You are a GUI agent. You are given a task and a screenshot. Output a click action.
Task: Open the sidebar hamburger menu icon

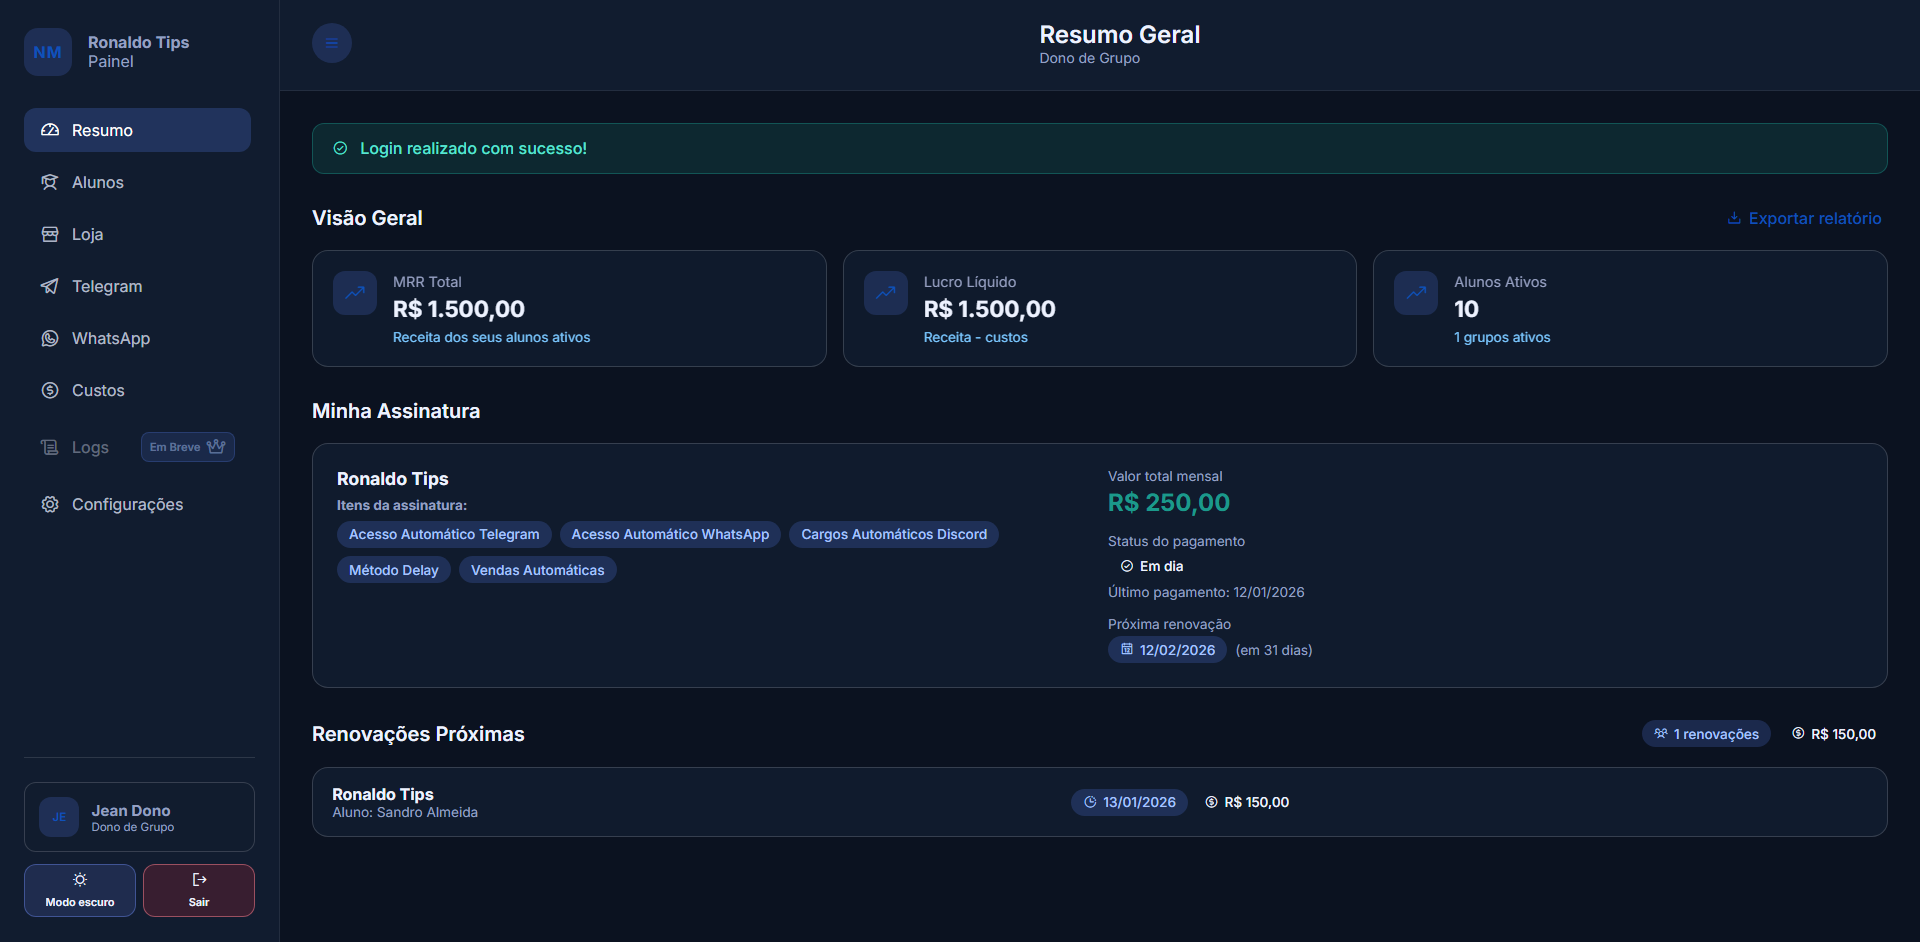[331, 43]
